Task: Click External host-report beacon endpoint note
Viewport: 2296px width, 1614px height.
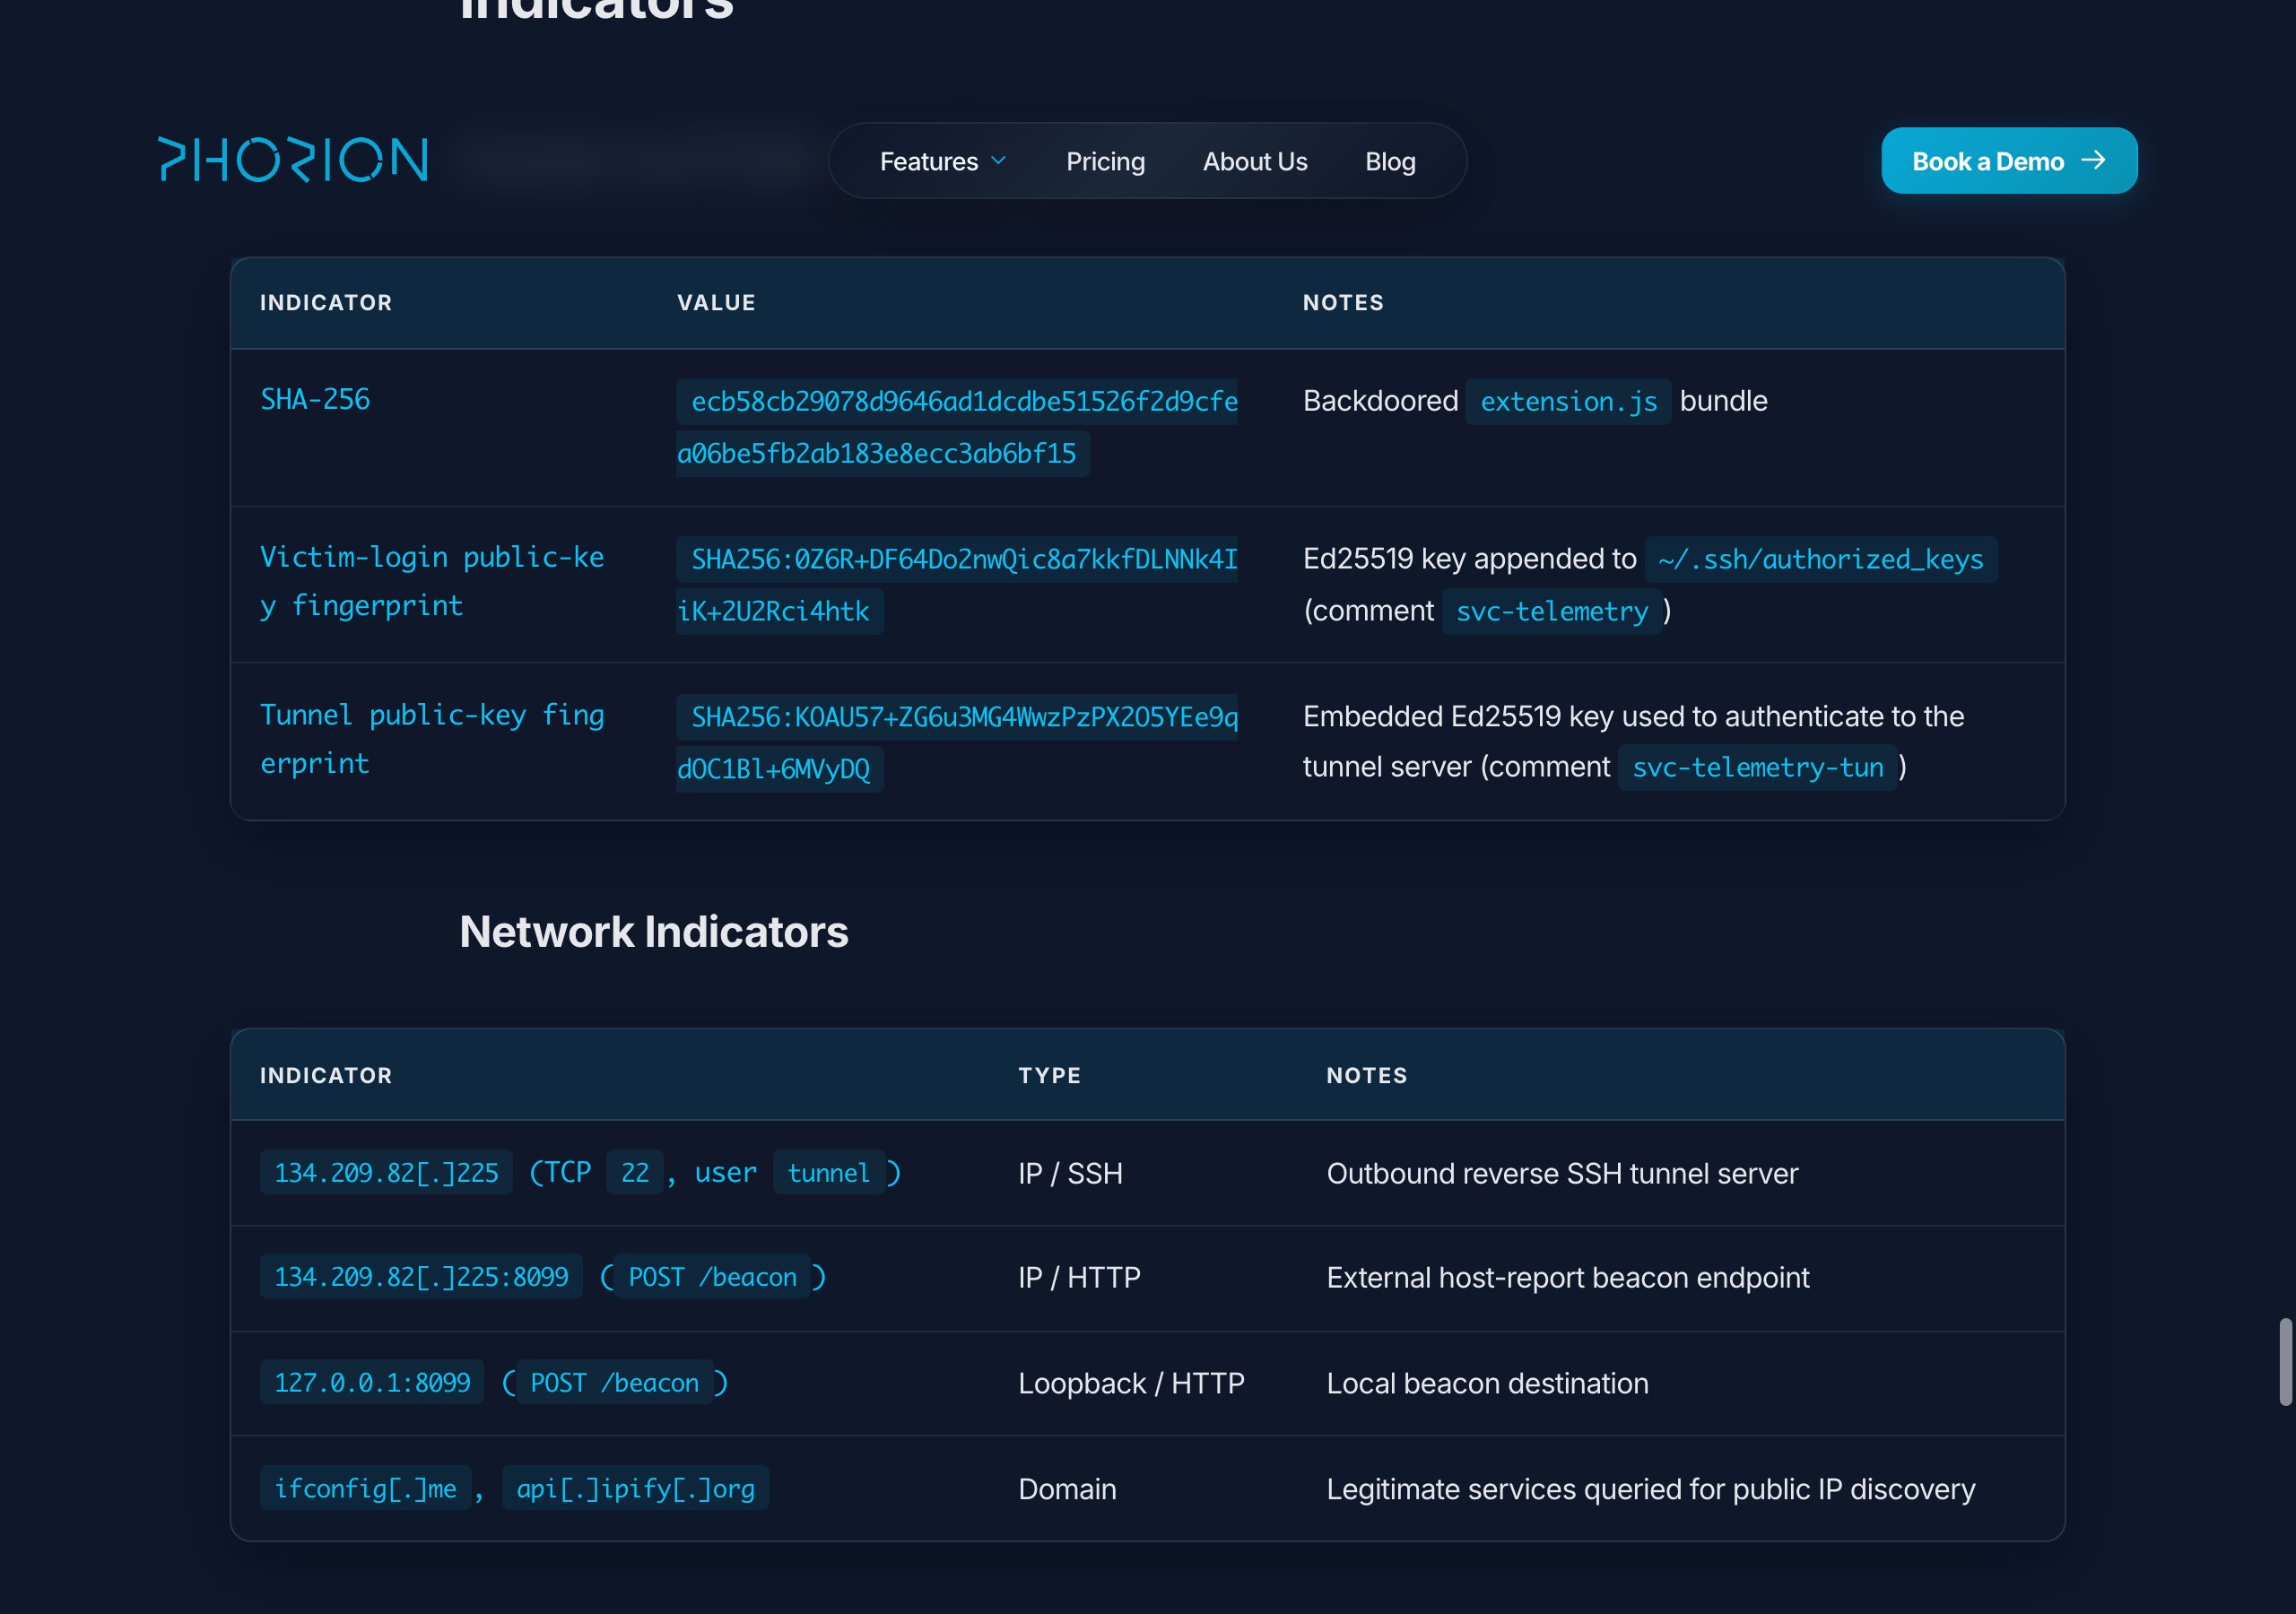Action: [x=1568, y=1277]
